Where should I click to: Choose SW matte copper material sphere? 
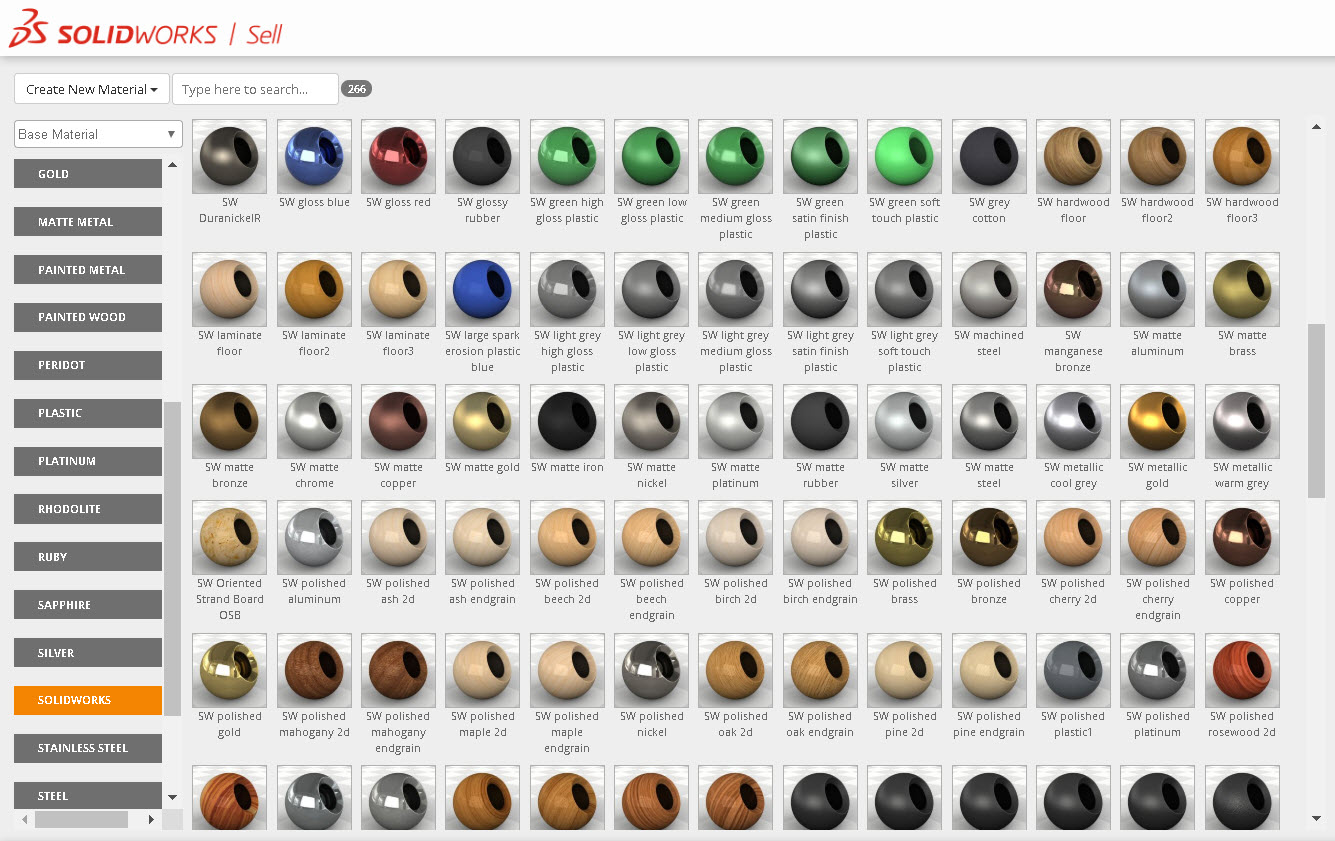[x=398, y=421]
